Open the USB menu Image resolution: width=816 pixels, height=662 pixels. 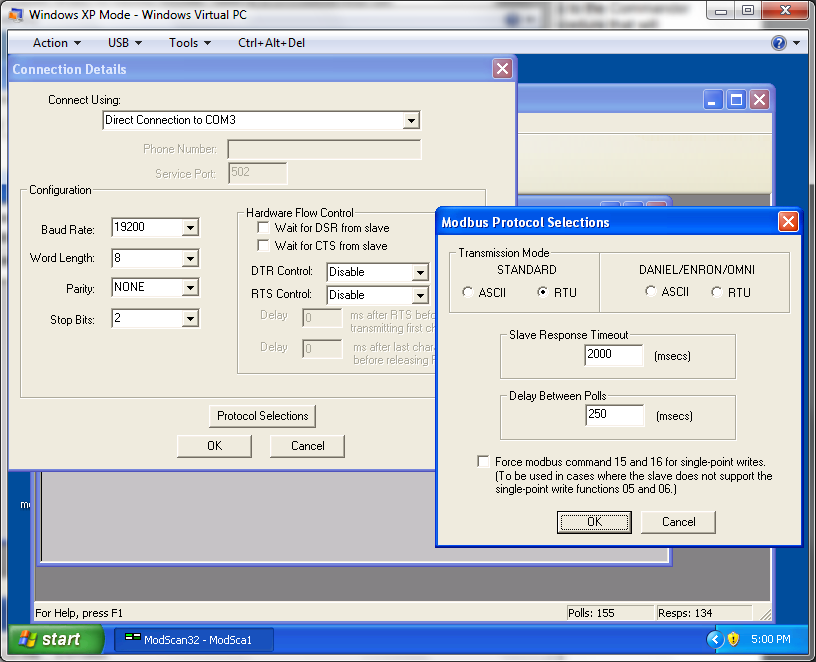click(124, 43)
